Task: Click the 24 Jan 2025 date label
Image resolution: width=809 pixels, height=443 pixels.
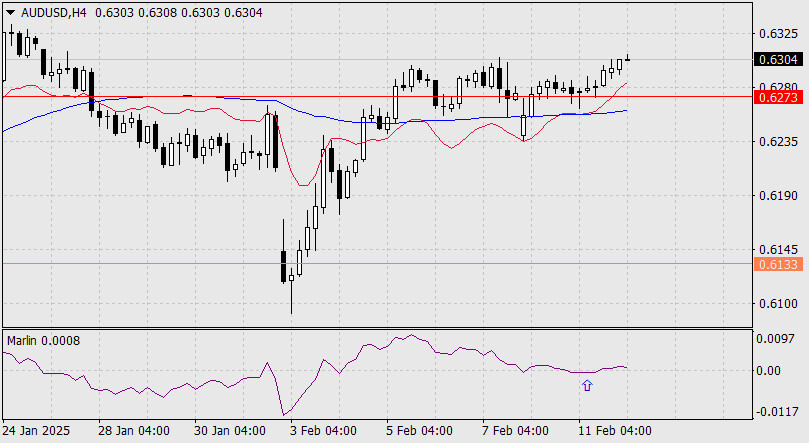Action: [x=36, y=431]
